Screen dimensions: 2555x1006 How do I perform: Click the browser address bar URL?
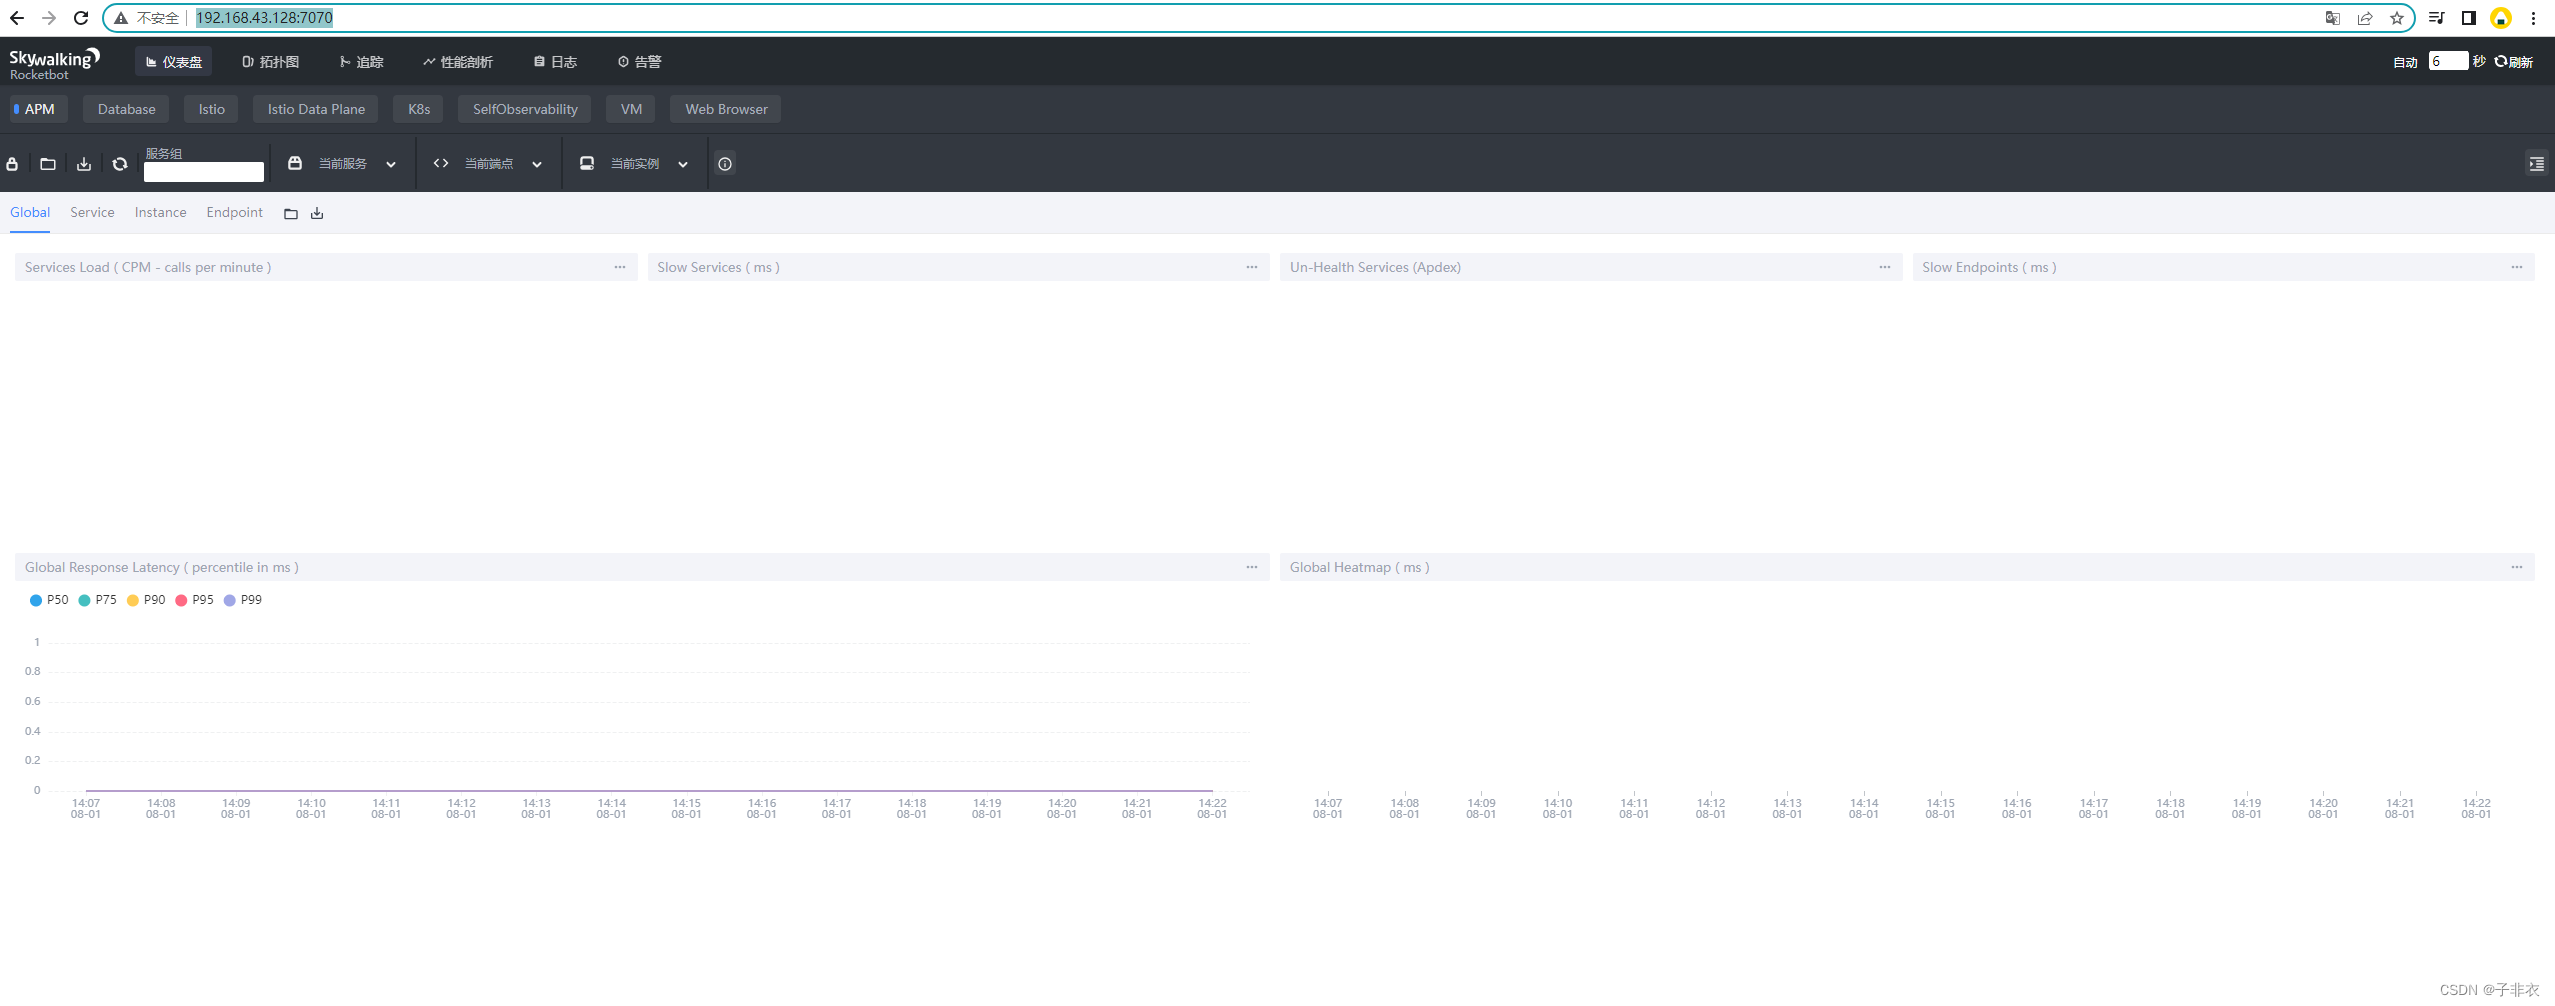[x=264, y=18]
